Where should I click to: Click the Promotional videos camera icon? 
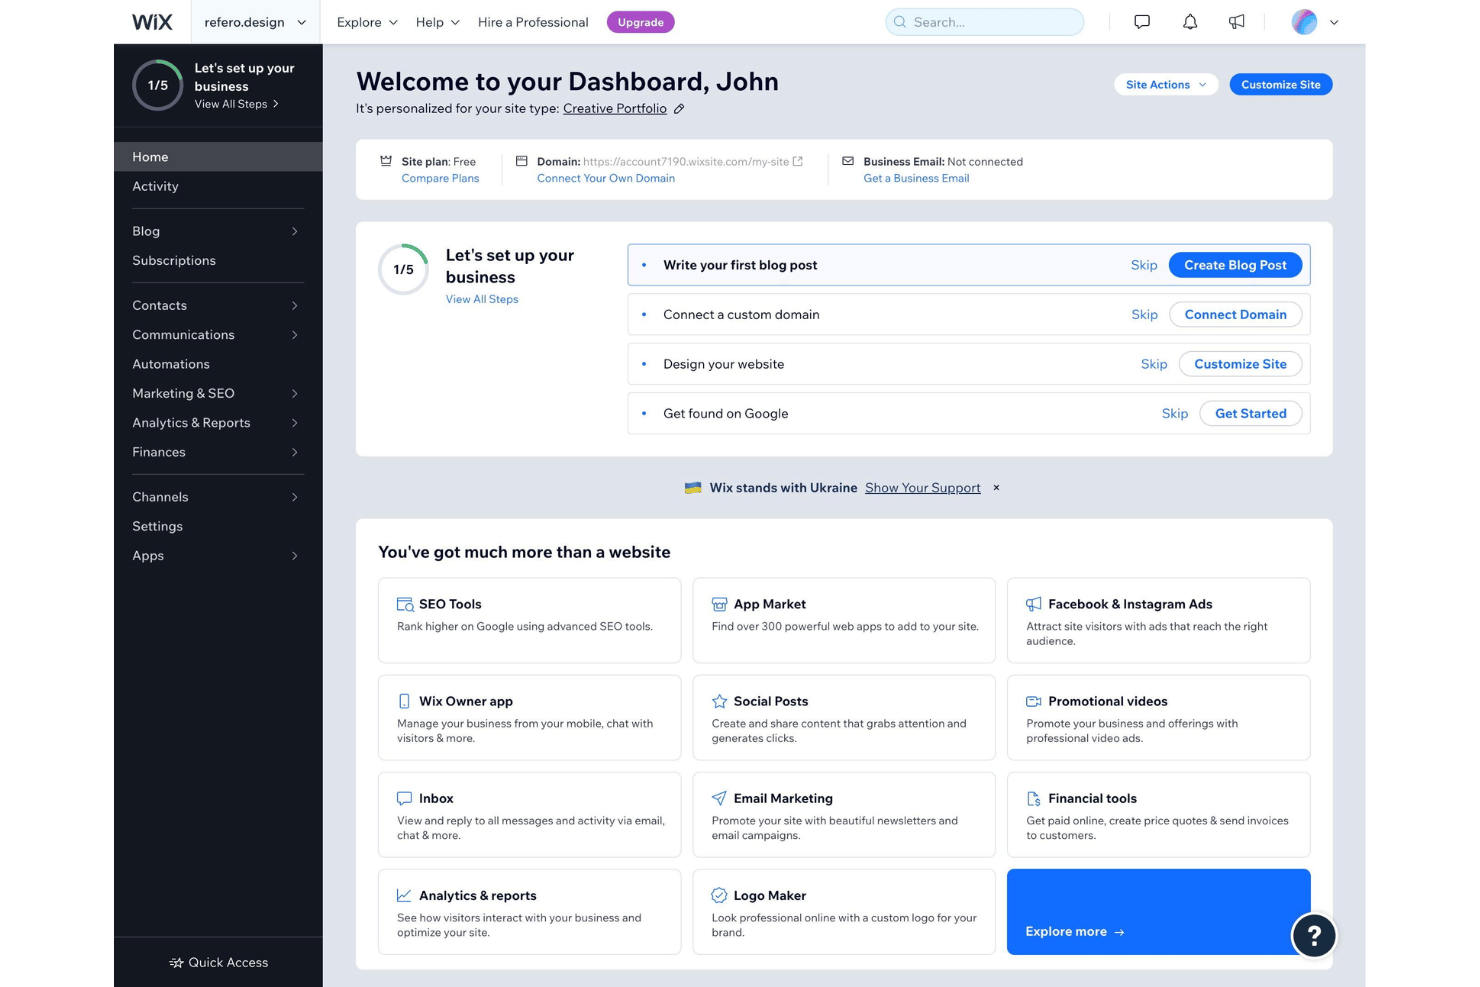coord(1034,701)
